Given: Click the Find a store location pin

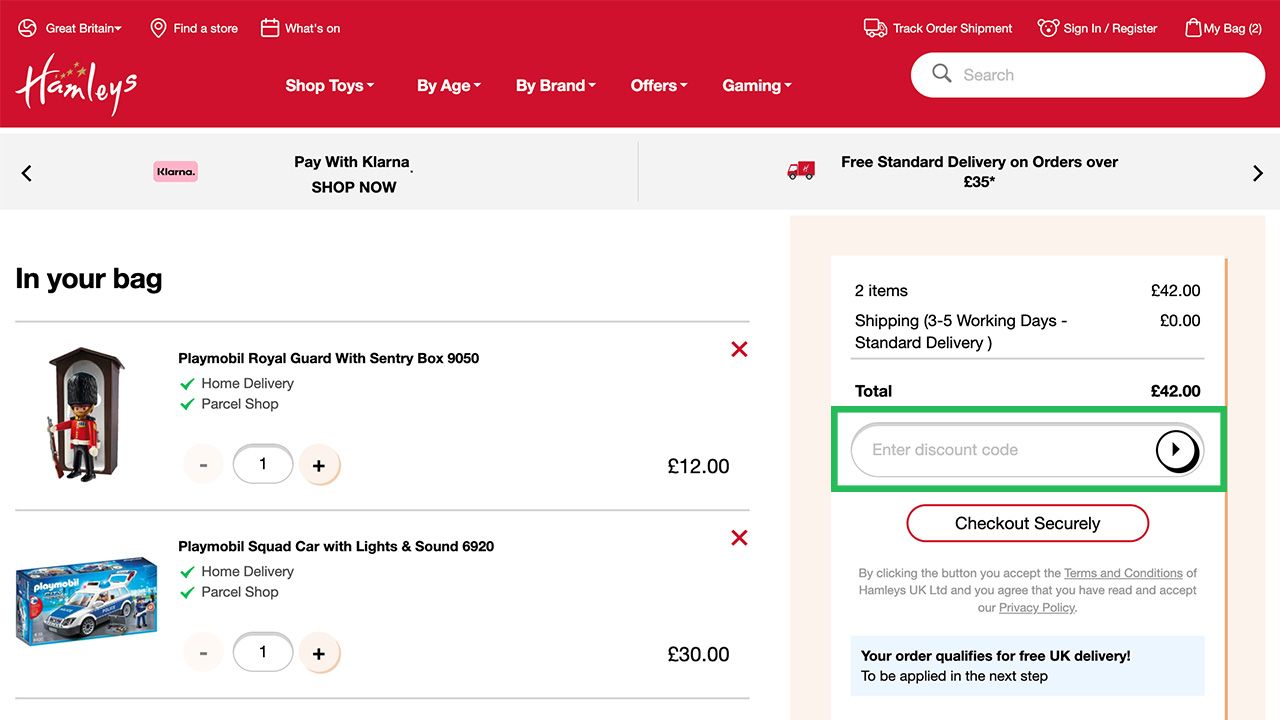Looking at the screenshot, I should tap(158, 28).
